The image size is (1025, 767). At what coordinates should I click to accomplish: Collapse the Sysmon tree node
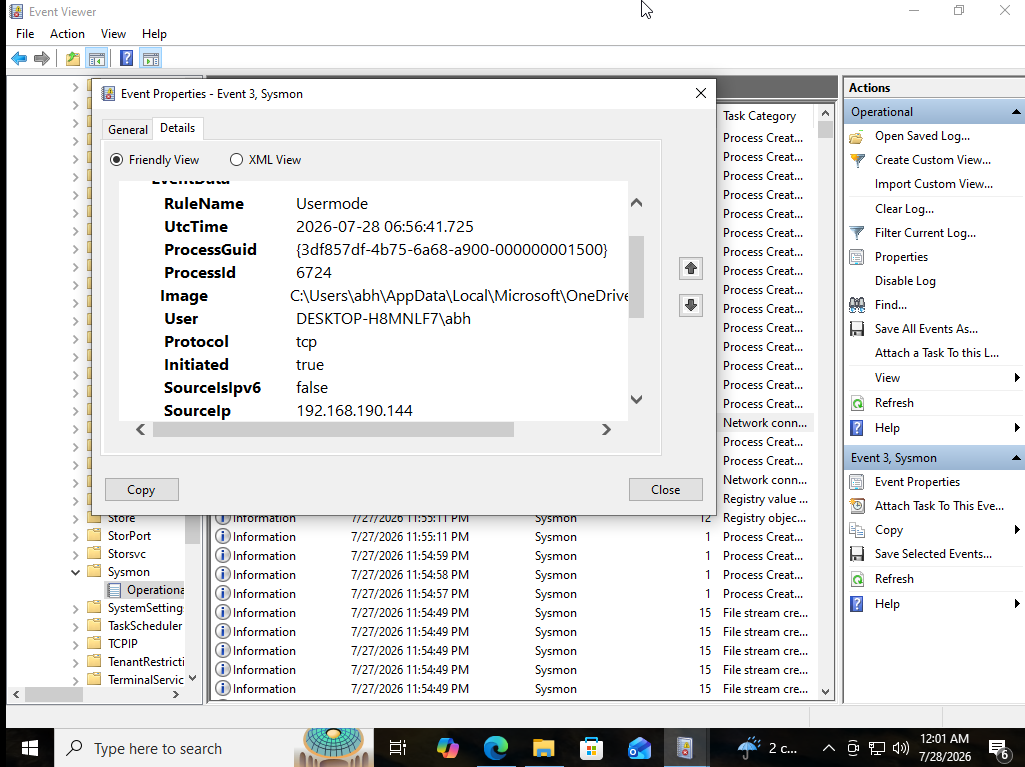[x=76, y=572]
